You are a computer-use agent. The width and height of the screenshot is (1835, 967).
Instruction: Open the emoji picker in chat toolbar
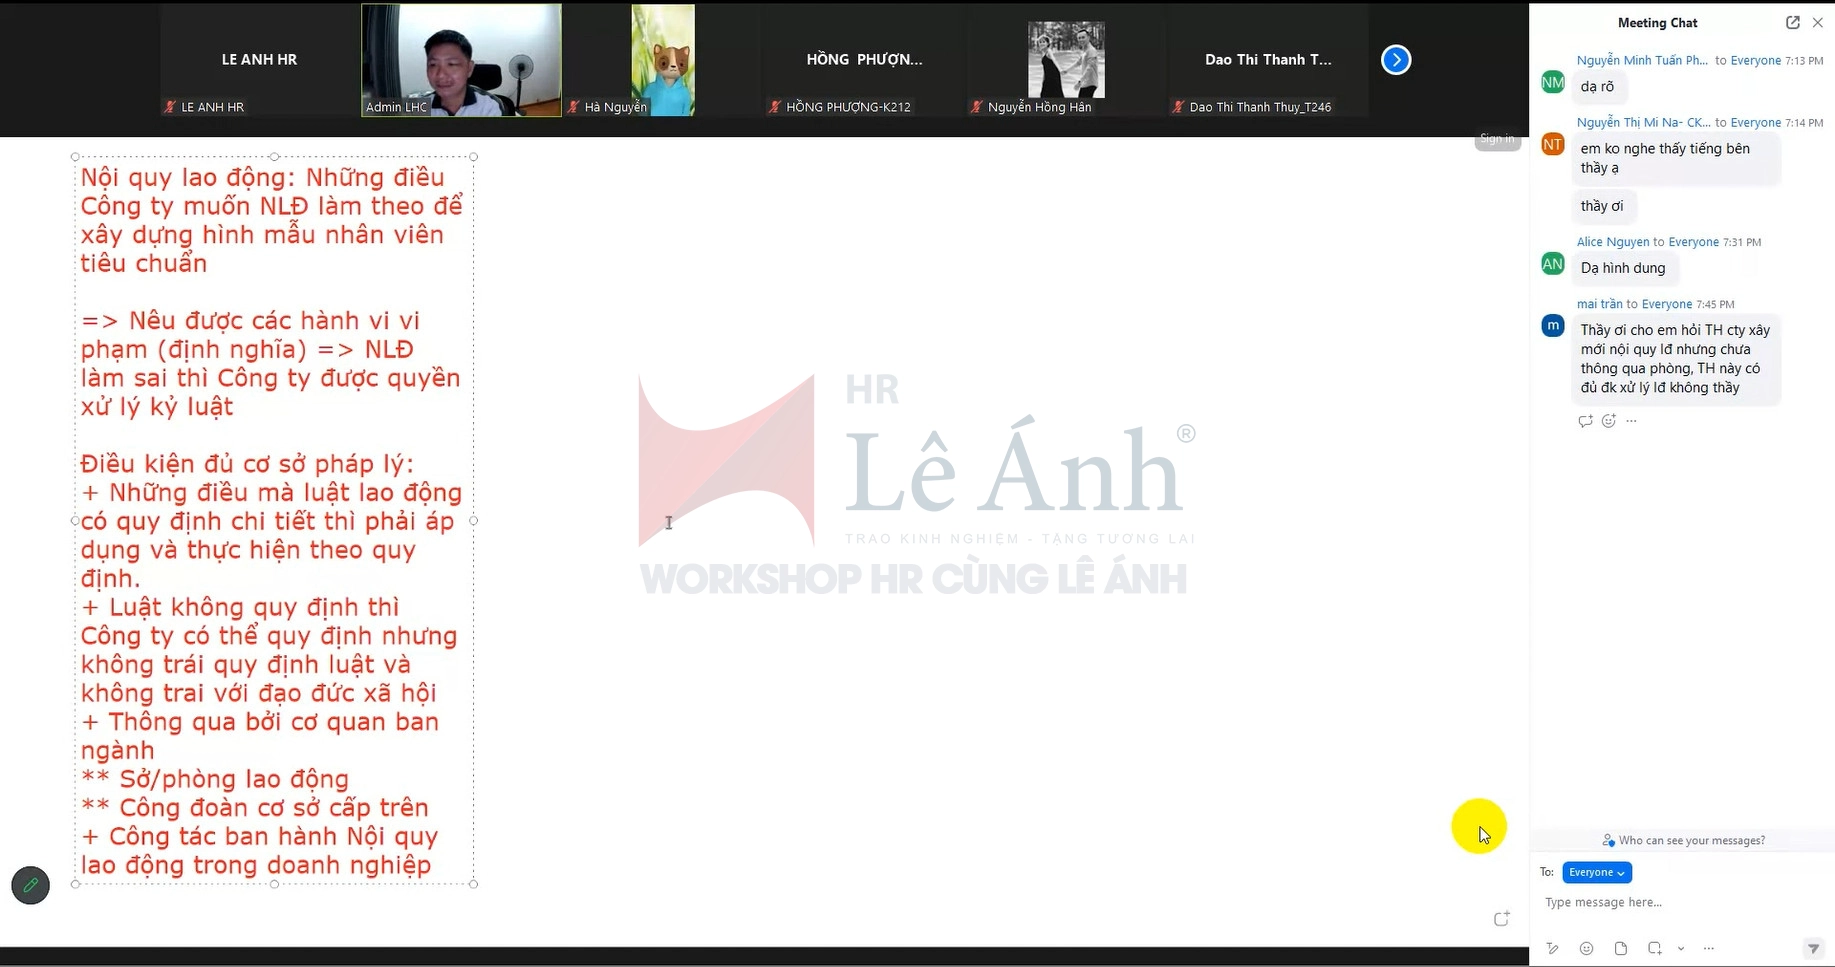[x=1586, y=949]
